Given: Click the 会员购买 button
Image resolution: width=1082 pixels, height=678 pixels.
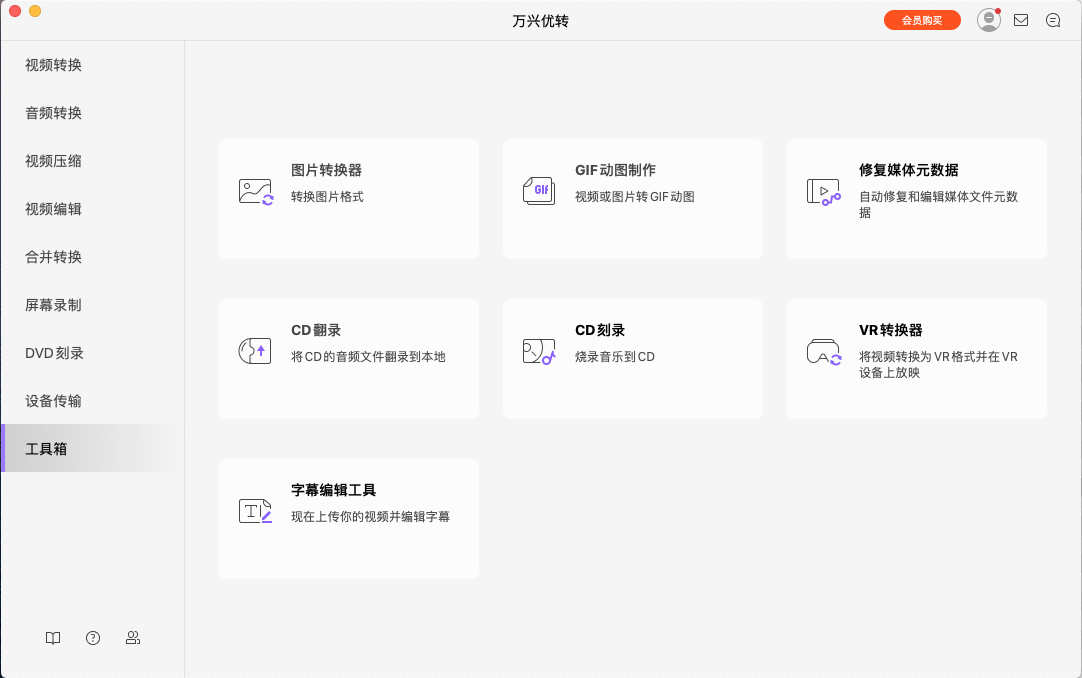Looking at the screenshot, I should point(921,19).
